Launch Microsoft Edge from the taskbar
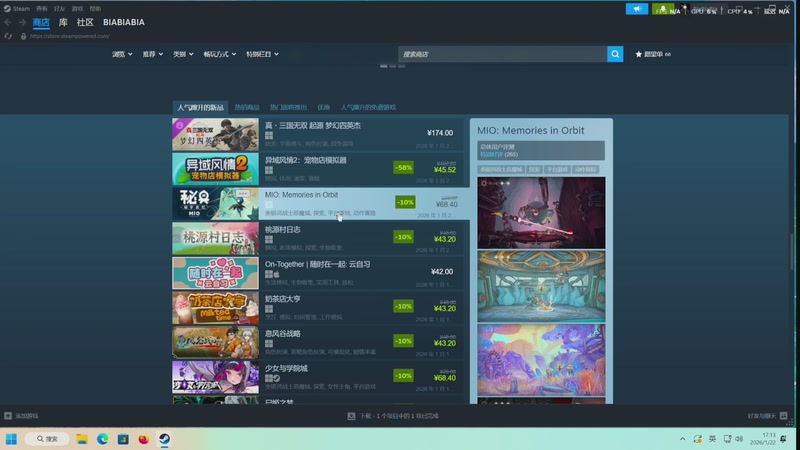This screenshot has width=800, height=450. point(103,439)
